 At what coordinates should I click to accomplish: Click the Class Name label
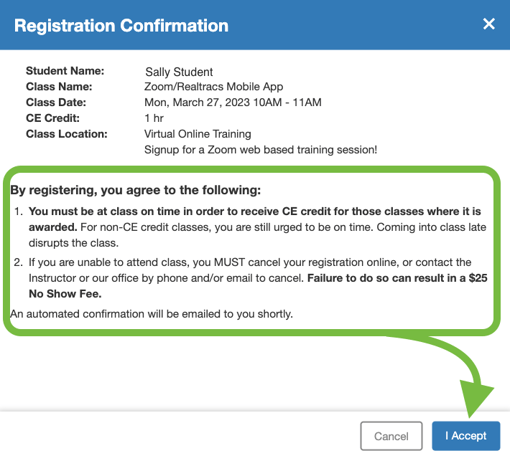coord(59,86)
